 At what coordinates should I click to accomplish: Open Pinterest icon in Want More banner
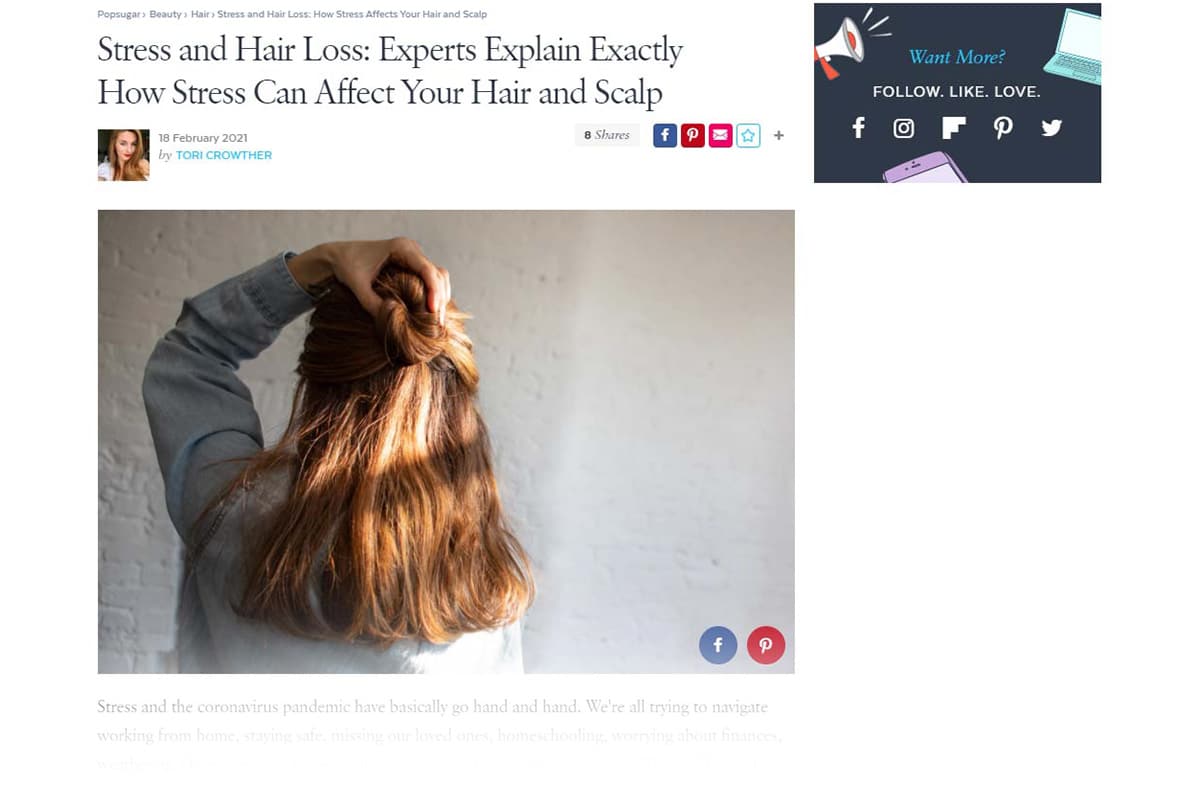pyautogui.click(x=1003, y=128)
